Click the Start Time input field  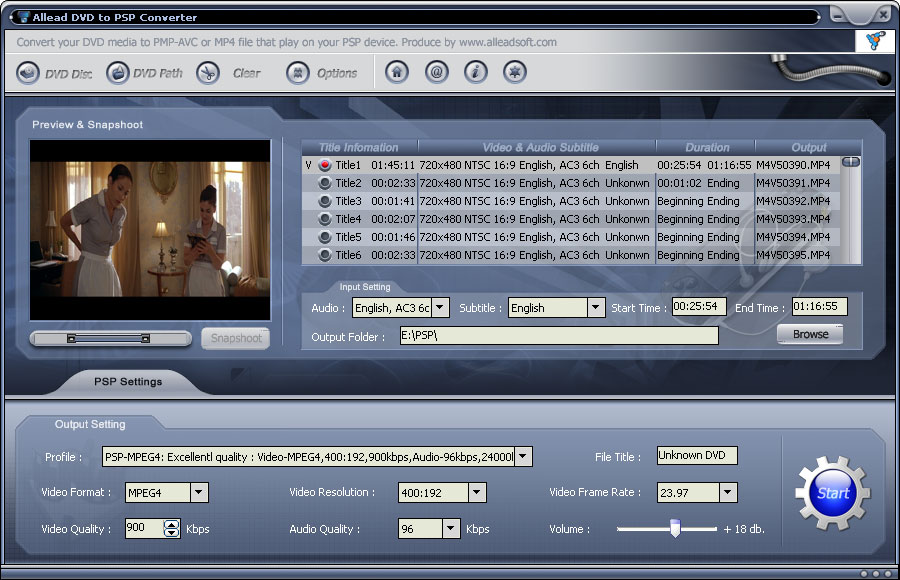(697, 307)
